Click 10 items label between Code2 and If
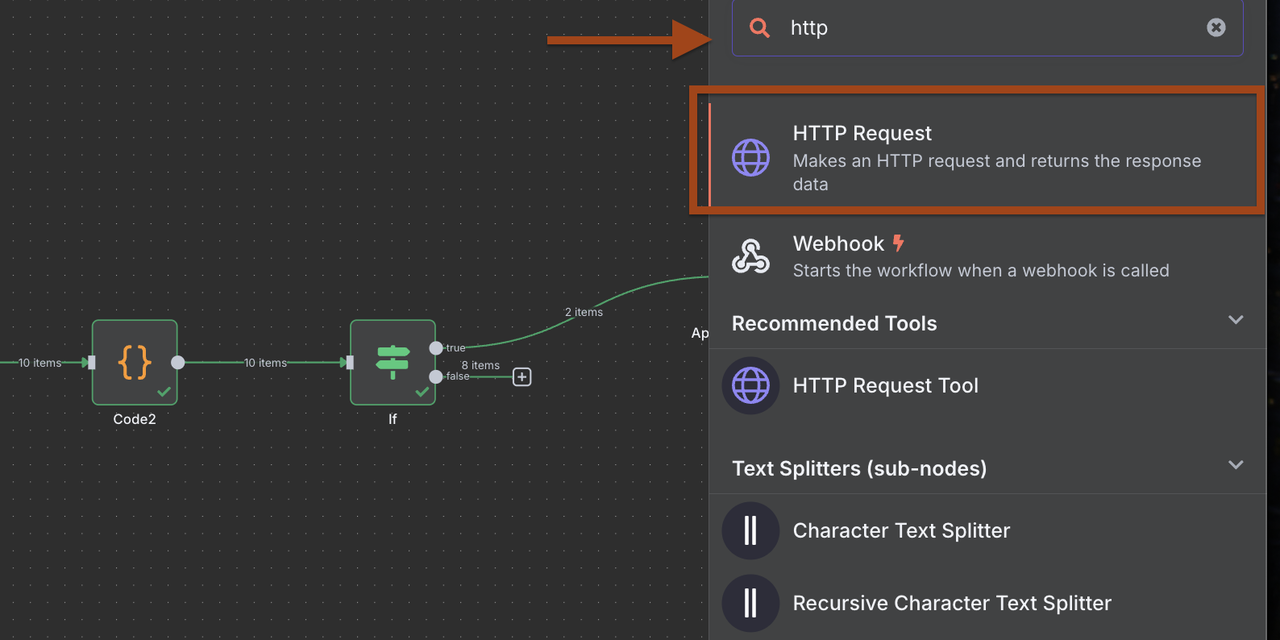1280x640 pixels. 266,363
